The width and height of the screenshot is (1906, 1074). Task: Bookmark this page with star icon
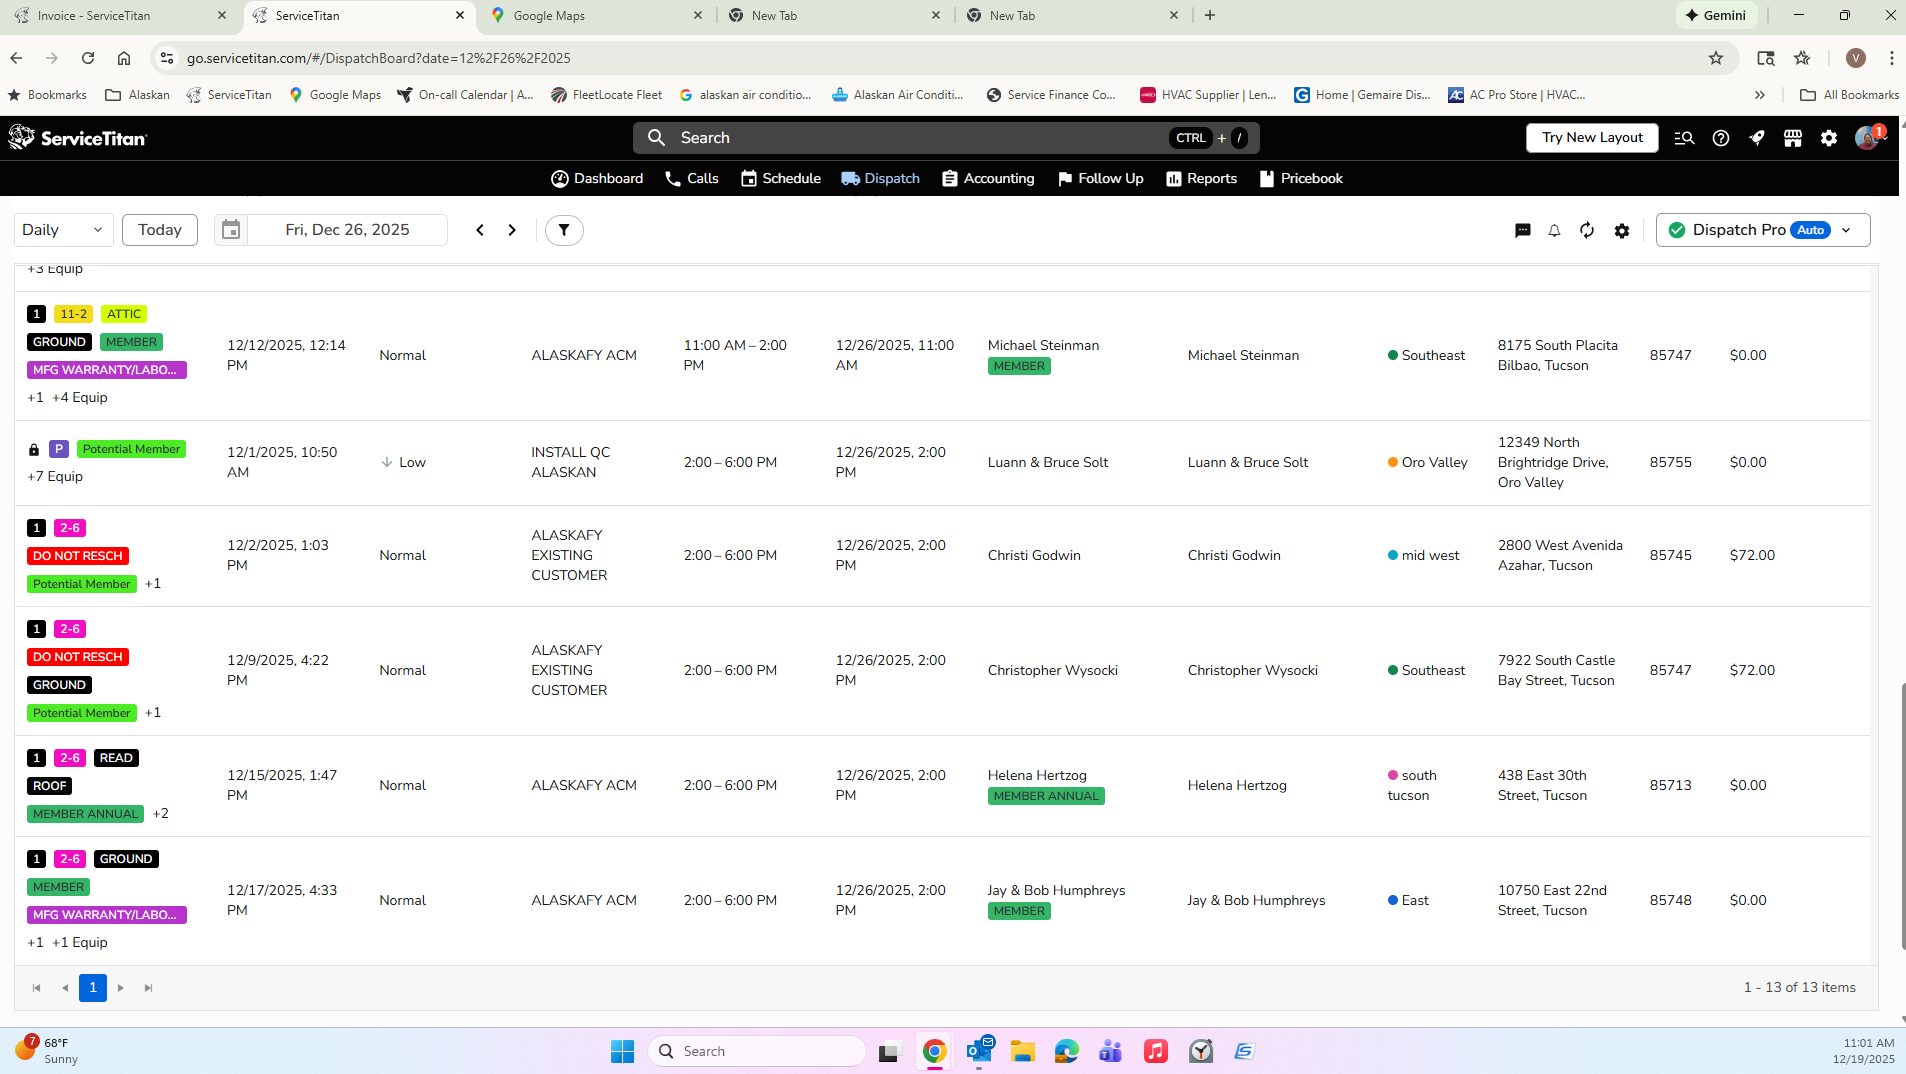point(1716,58)
